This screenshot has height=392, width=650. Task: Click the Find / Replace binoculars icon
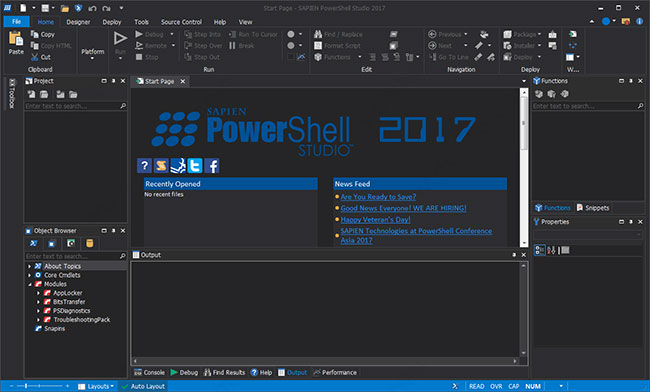tap(318, 34)
